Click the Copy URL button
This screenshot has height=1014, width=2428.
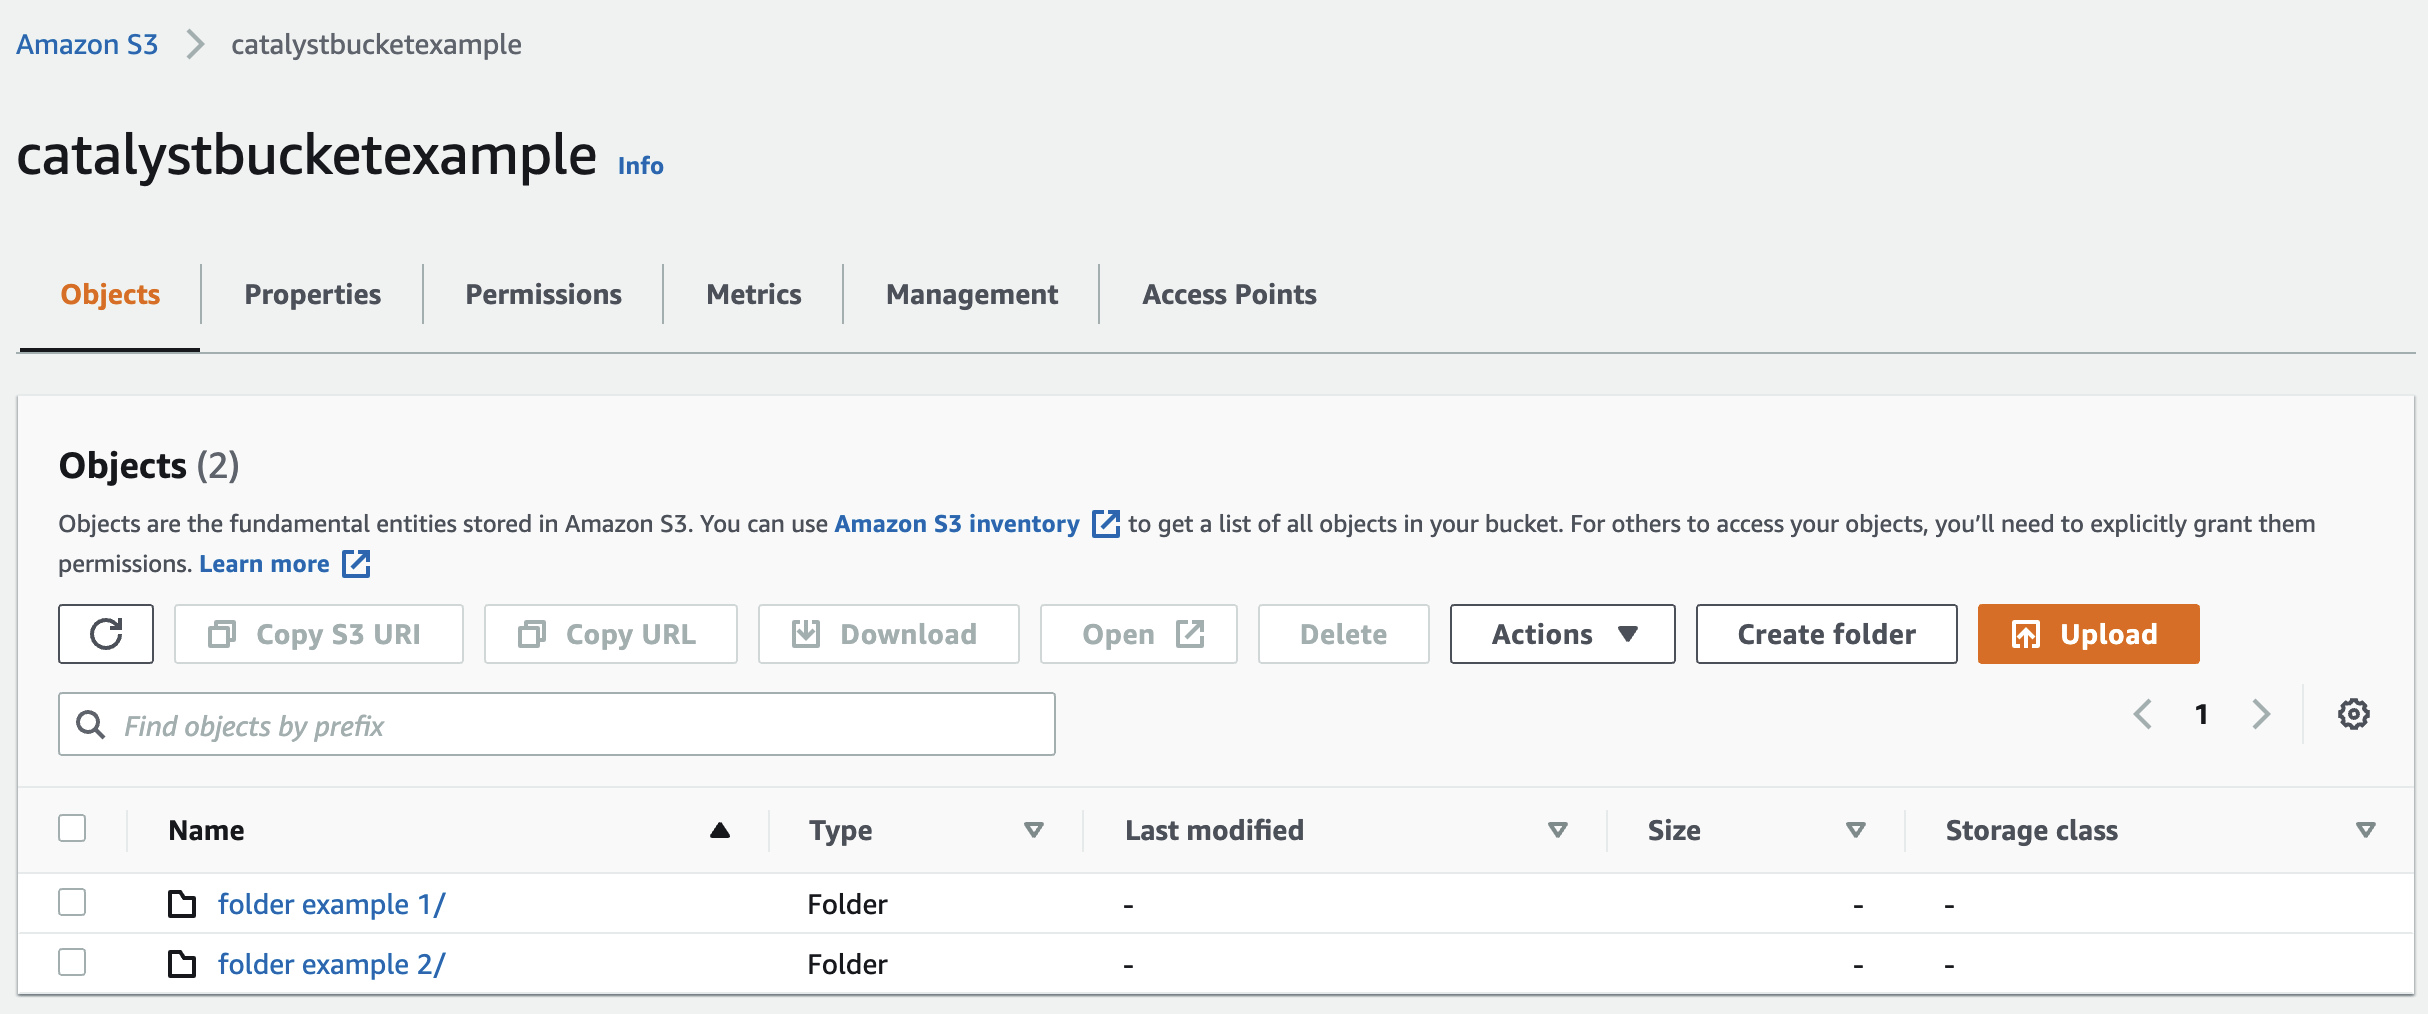pos(611,634)
